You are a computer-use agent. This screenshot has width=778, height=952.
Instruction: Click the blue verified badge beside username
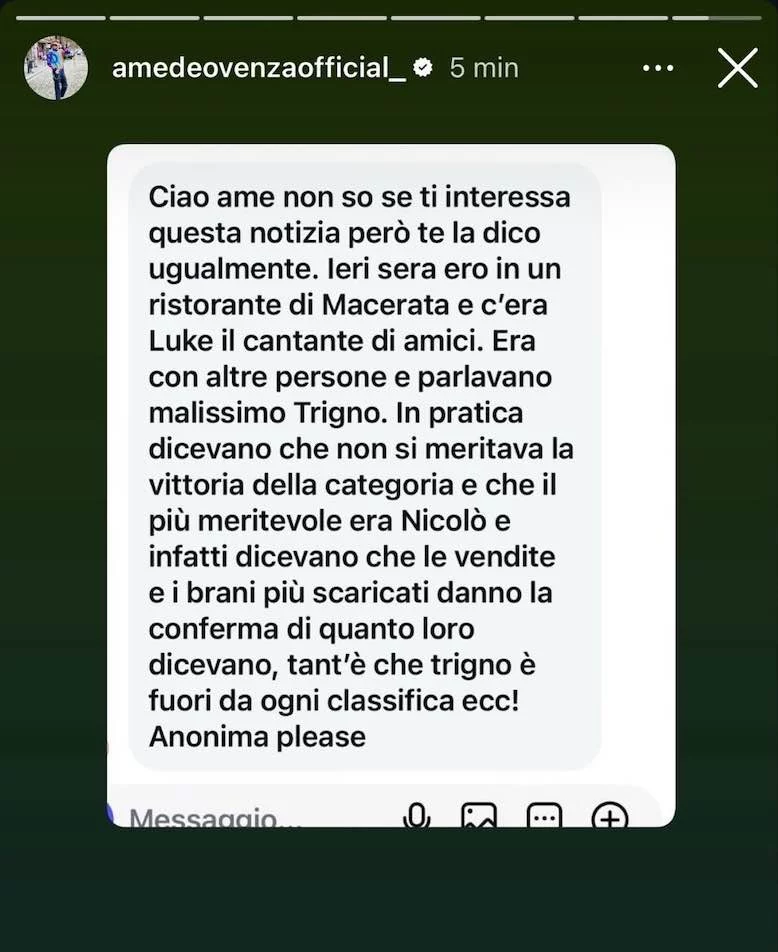coord(423,67)
